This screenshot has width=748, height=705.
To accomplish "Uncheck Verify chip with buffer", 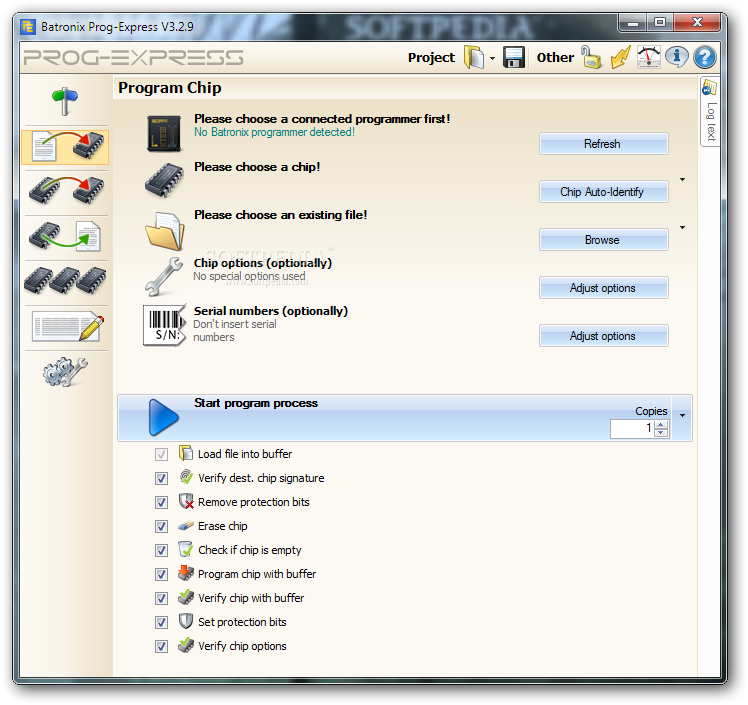I will pyautogui.click(x=161, y=598).
